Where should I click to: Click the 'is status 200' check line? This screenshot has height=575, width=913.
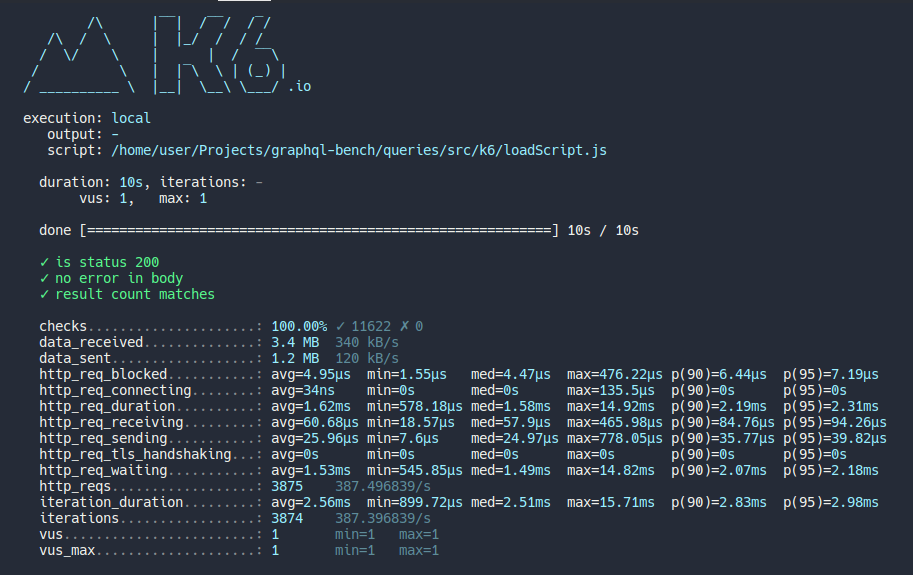point(100,262)
